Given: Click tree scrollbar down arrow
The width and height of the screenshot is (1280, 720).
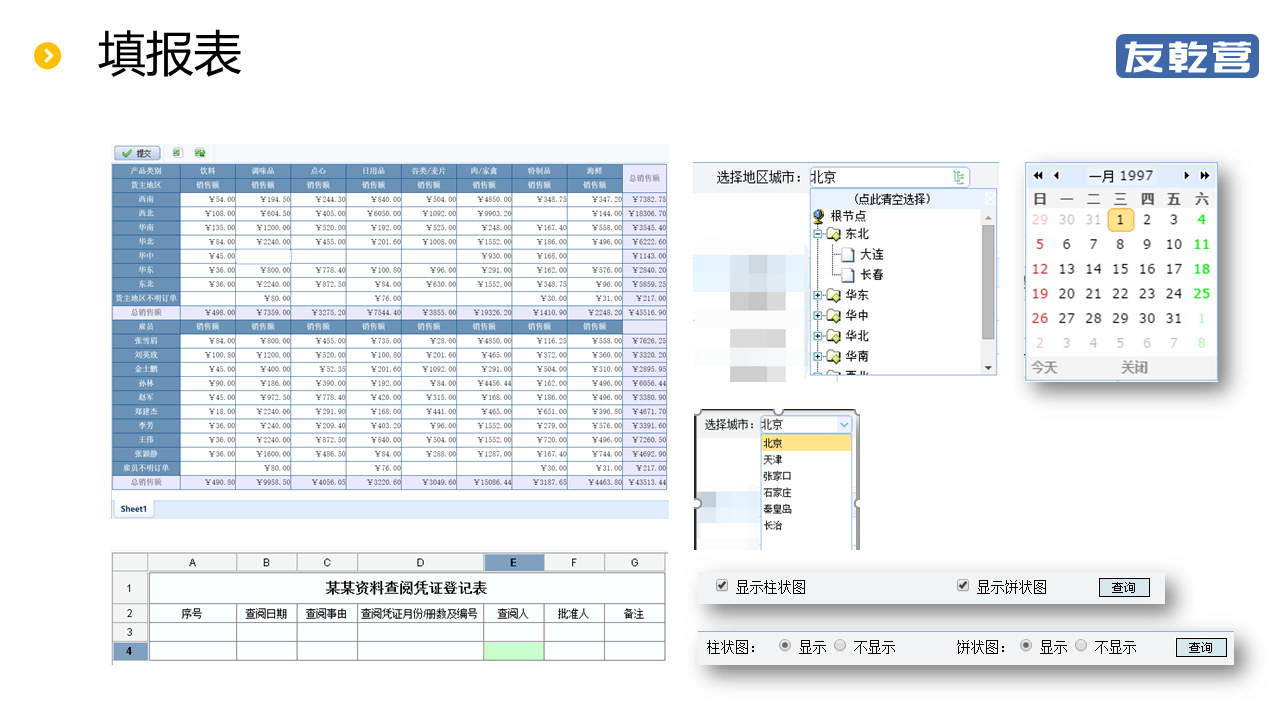Looking at the screenshot, I should point(989,368).
